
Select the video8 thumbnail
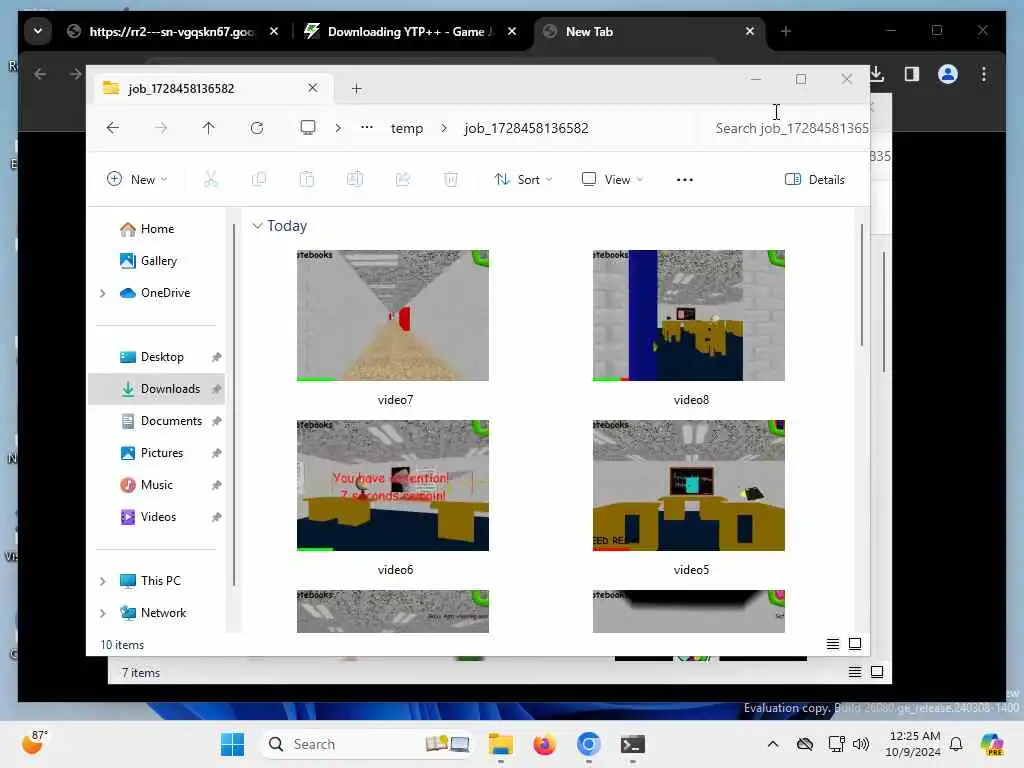[688, 315]
